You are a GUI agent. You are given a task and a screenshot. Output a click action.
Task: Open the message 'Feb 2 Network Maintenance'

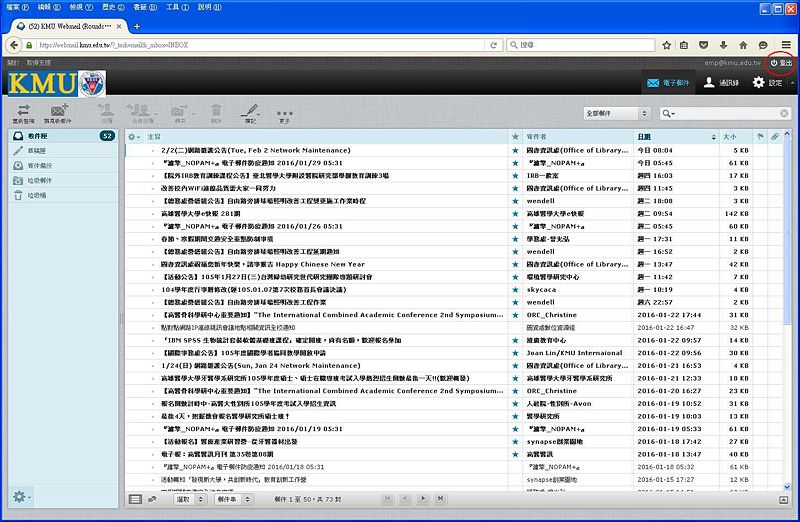tap(256, 151)
